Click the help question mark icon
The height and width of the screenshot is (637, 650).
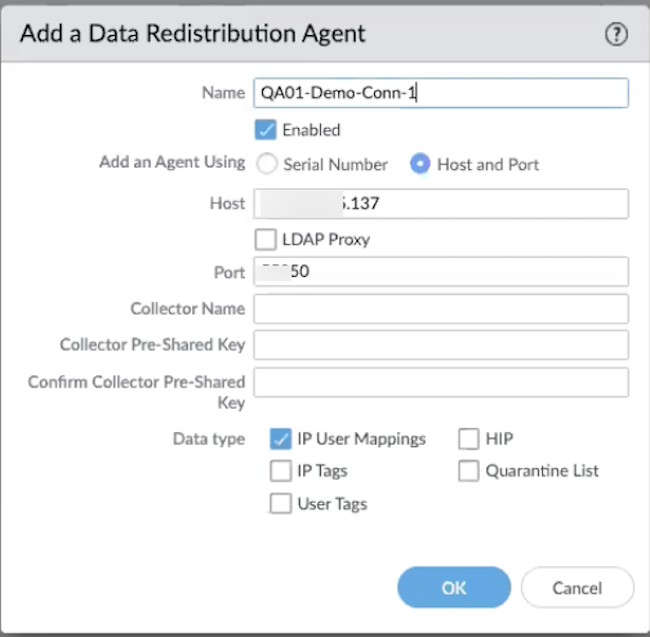(616, 34)
